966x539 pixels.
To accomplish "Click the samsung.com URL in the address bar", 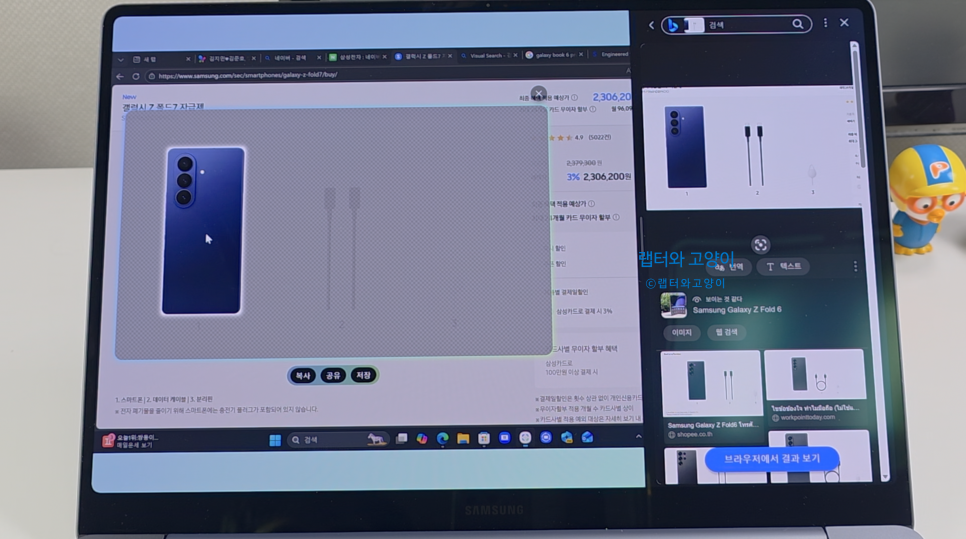I will 248,75.
